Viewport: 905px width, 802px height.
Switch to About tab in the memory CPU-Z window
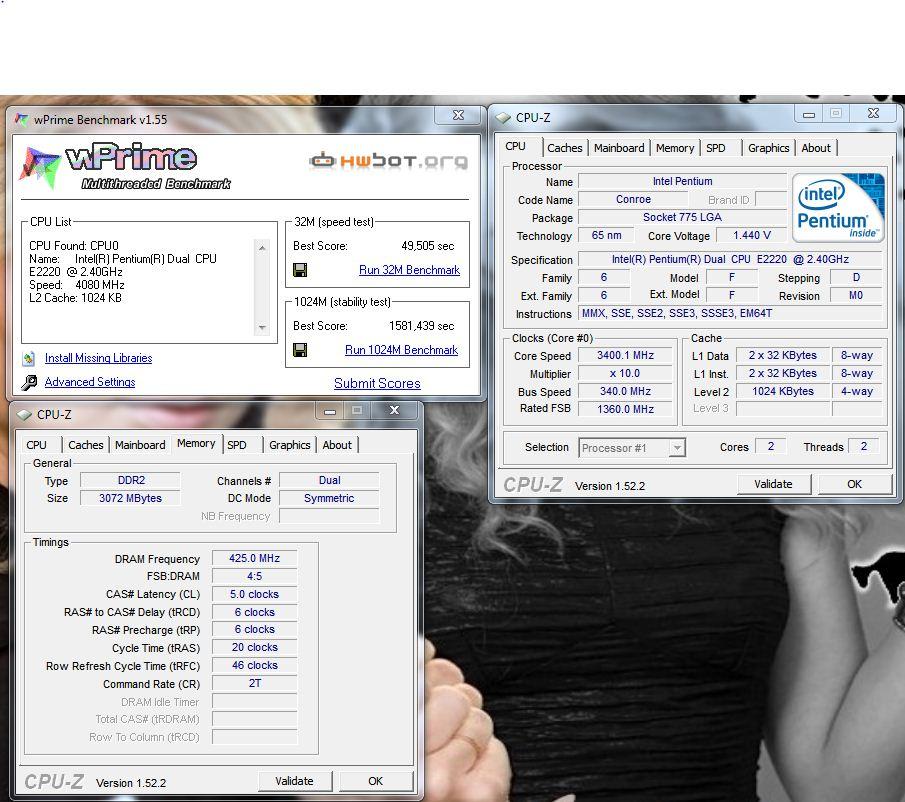click(x=337, y=445)
